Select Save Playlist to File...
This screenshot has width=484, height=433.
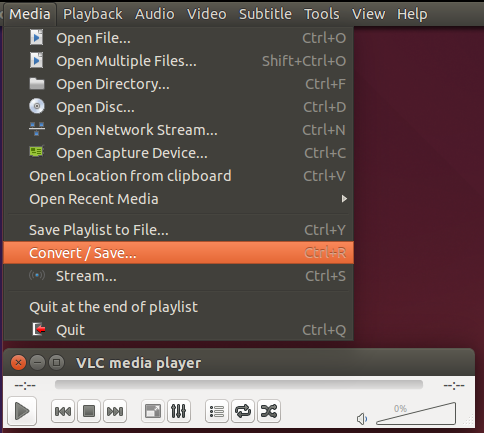click(x=178, y=230)
